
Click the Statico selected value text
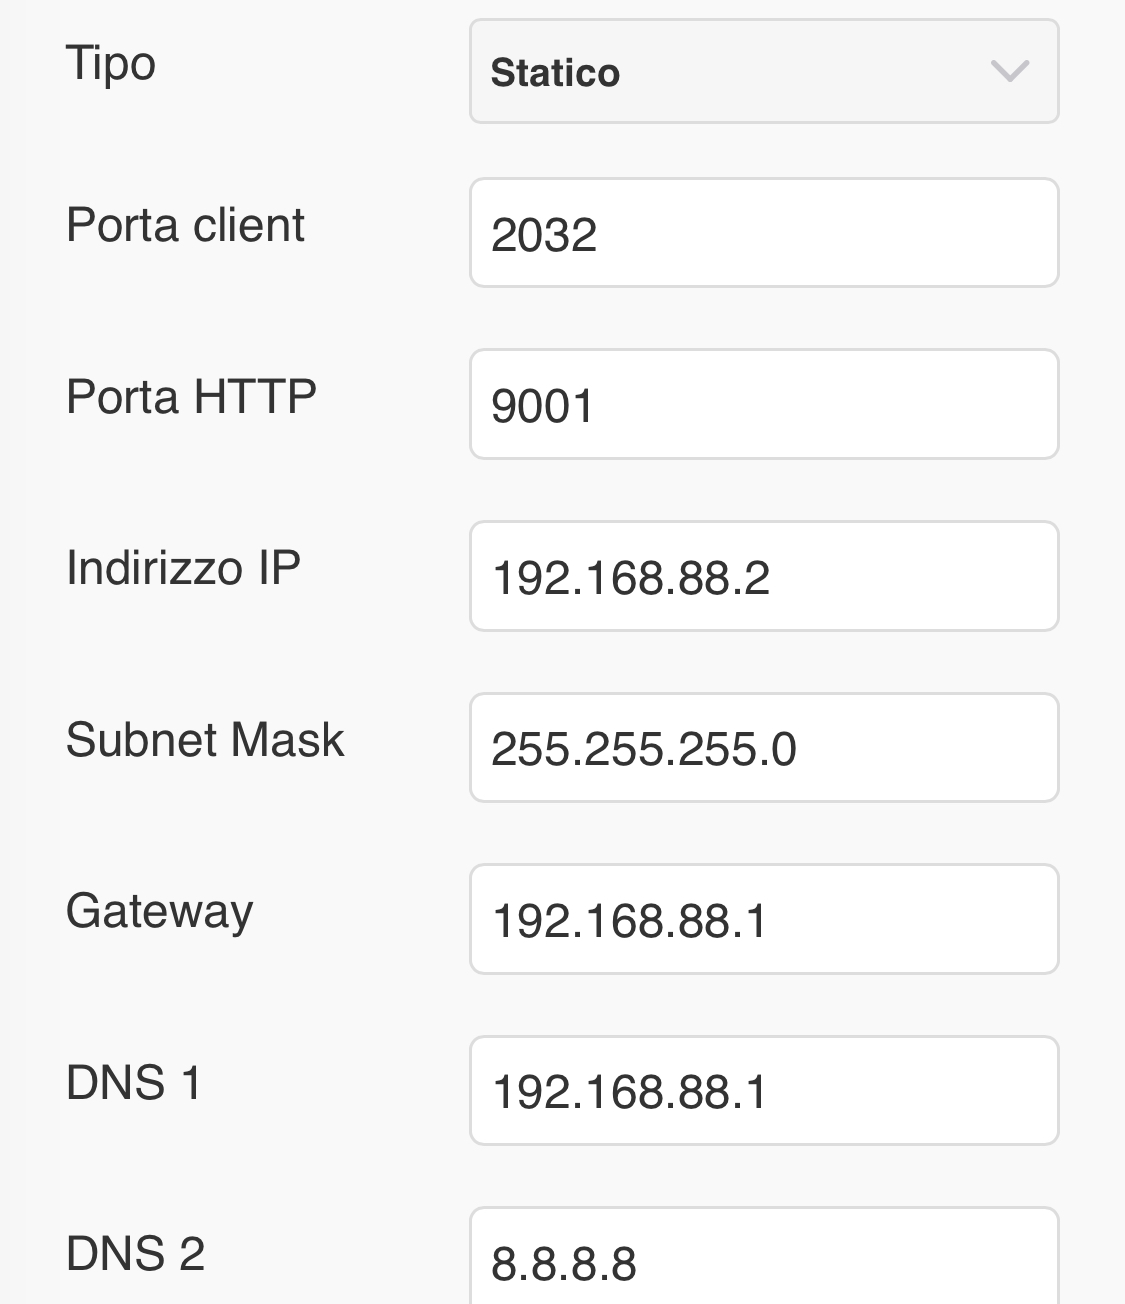555,73
